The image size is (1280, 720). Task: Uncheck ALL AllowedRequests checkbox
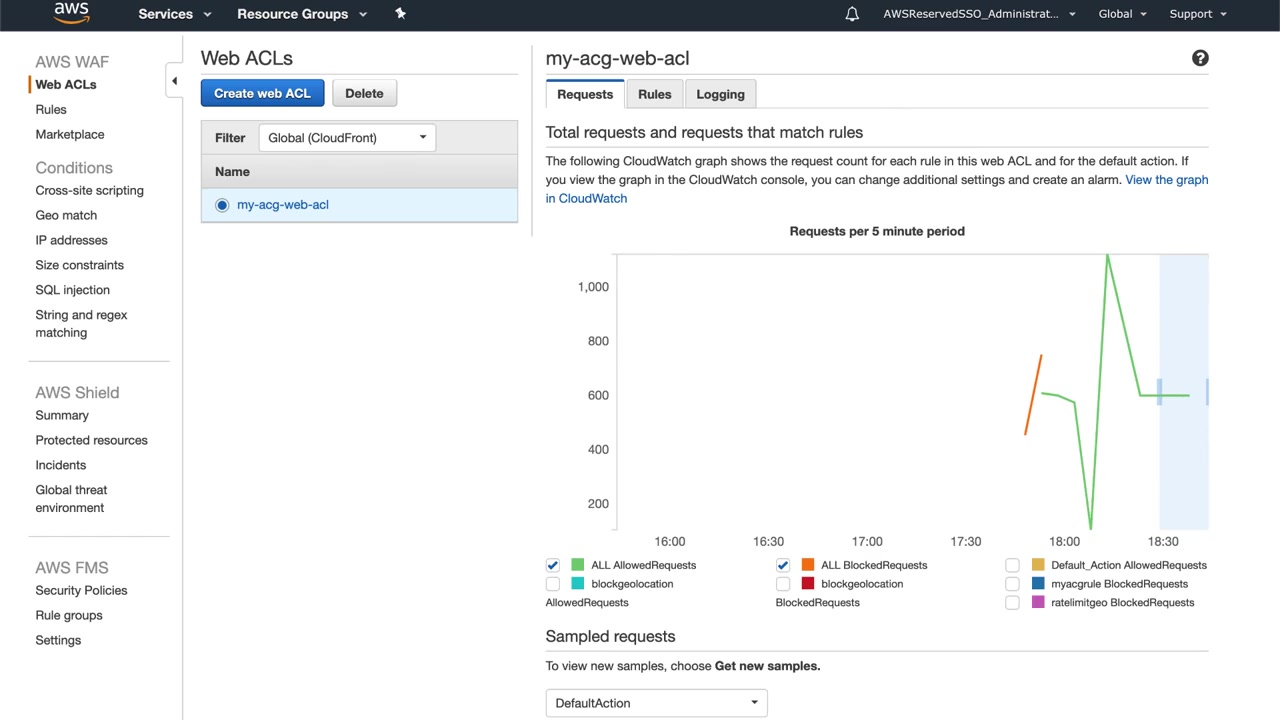pos(553,565)
